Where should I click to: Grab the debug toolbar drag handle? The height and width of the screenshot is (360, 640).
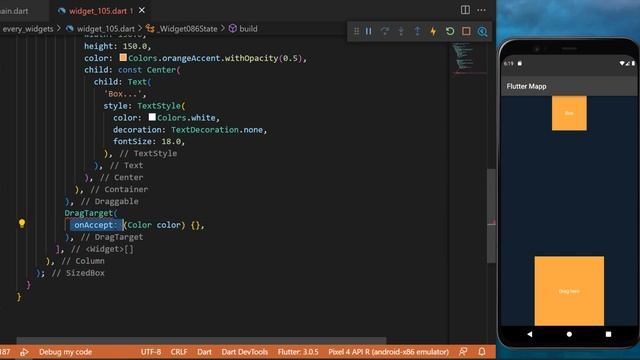coord(356,31)
